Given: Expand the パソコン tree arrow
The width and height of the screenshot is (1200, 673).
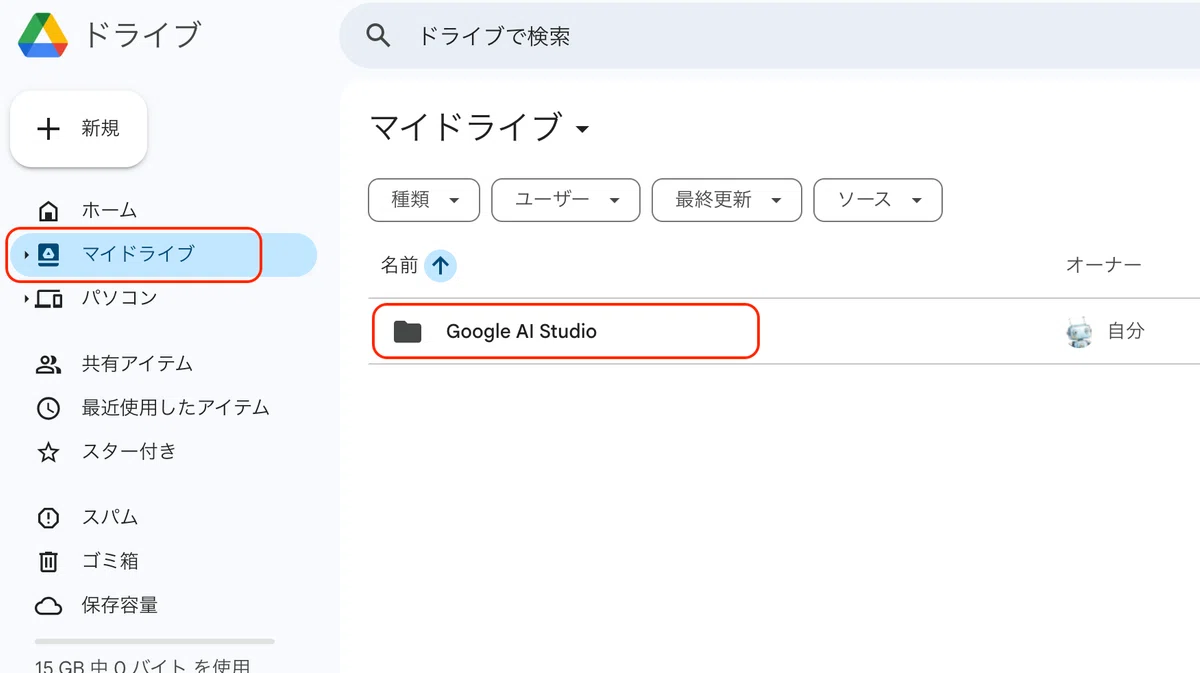Looking at the screenshot, I should [x=26, y=298].
